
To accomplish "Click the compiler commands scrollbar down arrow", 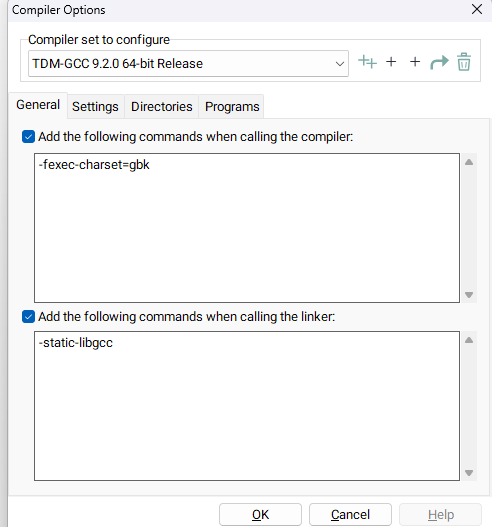I will (469, 295).
